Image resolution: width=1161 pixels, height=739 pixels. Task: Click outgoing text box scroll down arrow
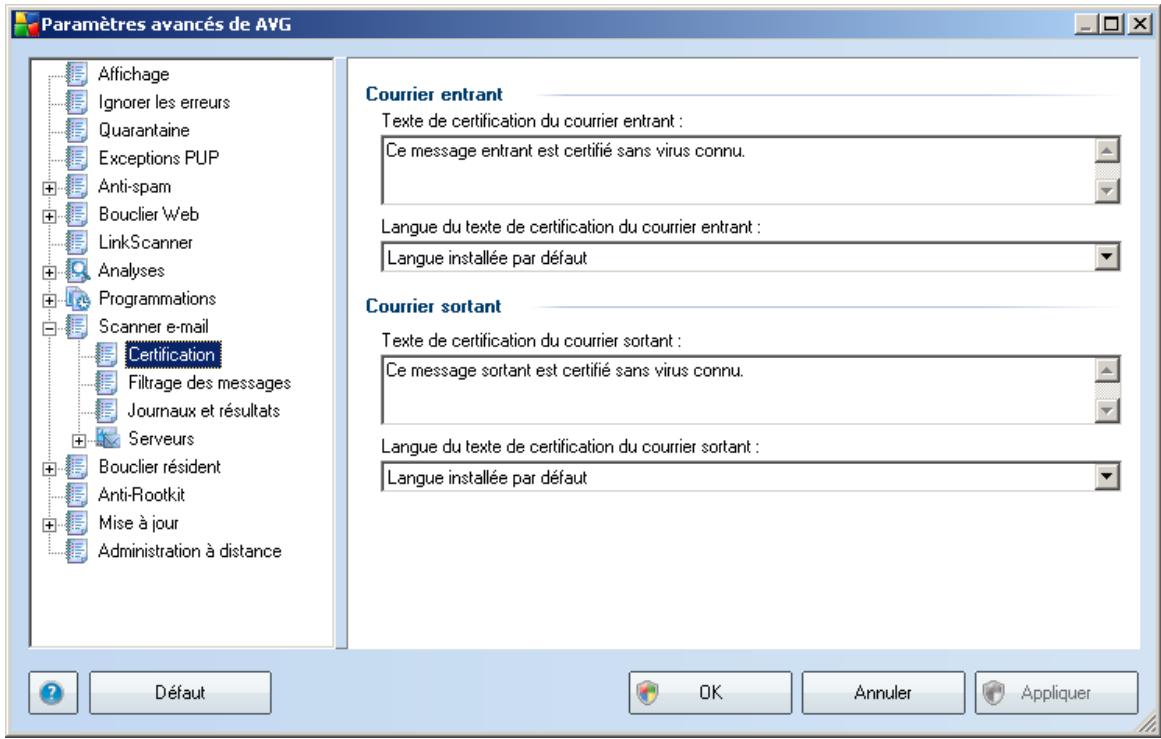tap(1106, 410)
